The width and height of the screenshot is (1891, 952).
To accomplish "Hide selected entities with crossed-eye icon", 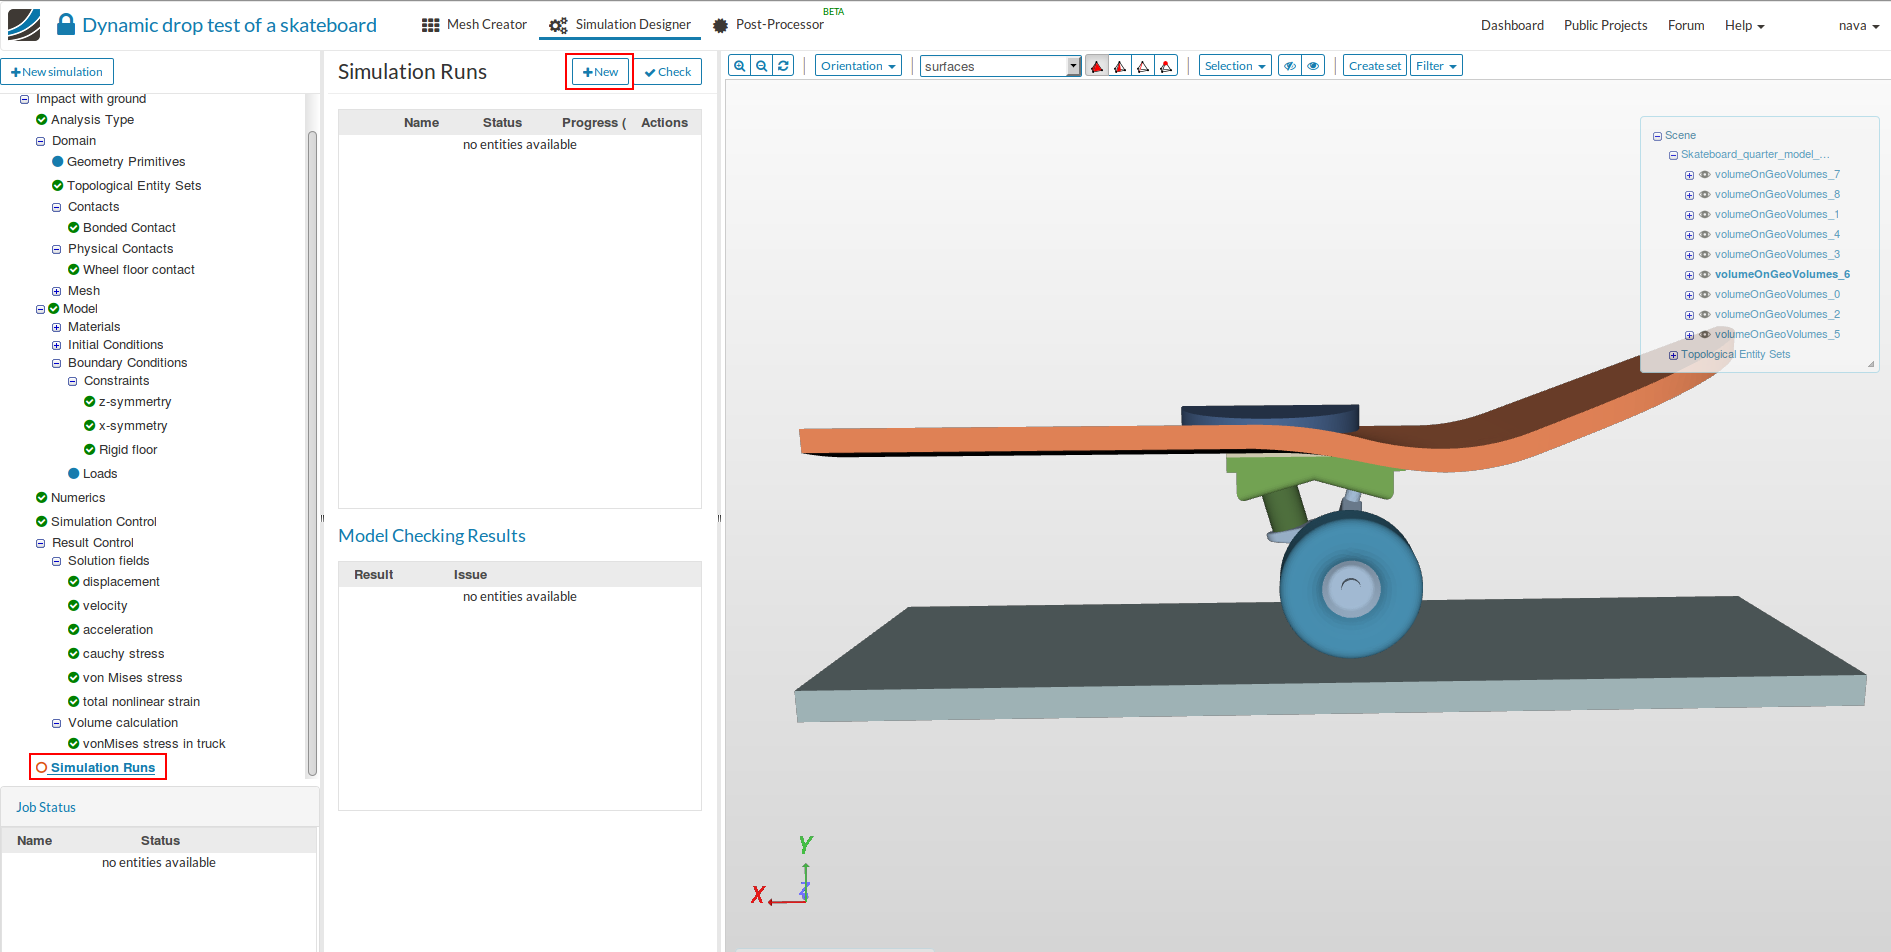I will click(x=1290, y=66).
